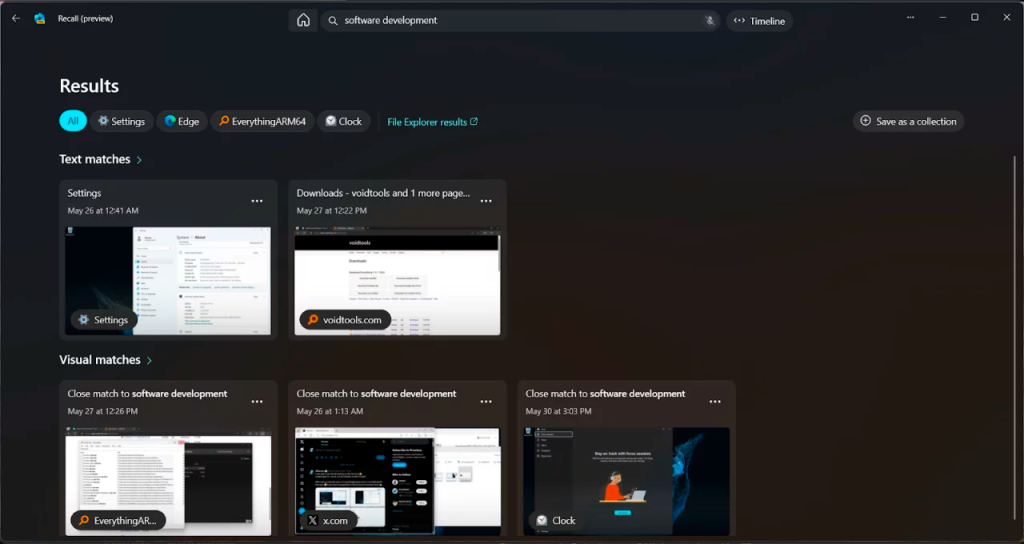Viewport: 1024px width, 544px height.
Task: Expand Visual matches chevron
Action: tap(150, 360)
